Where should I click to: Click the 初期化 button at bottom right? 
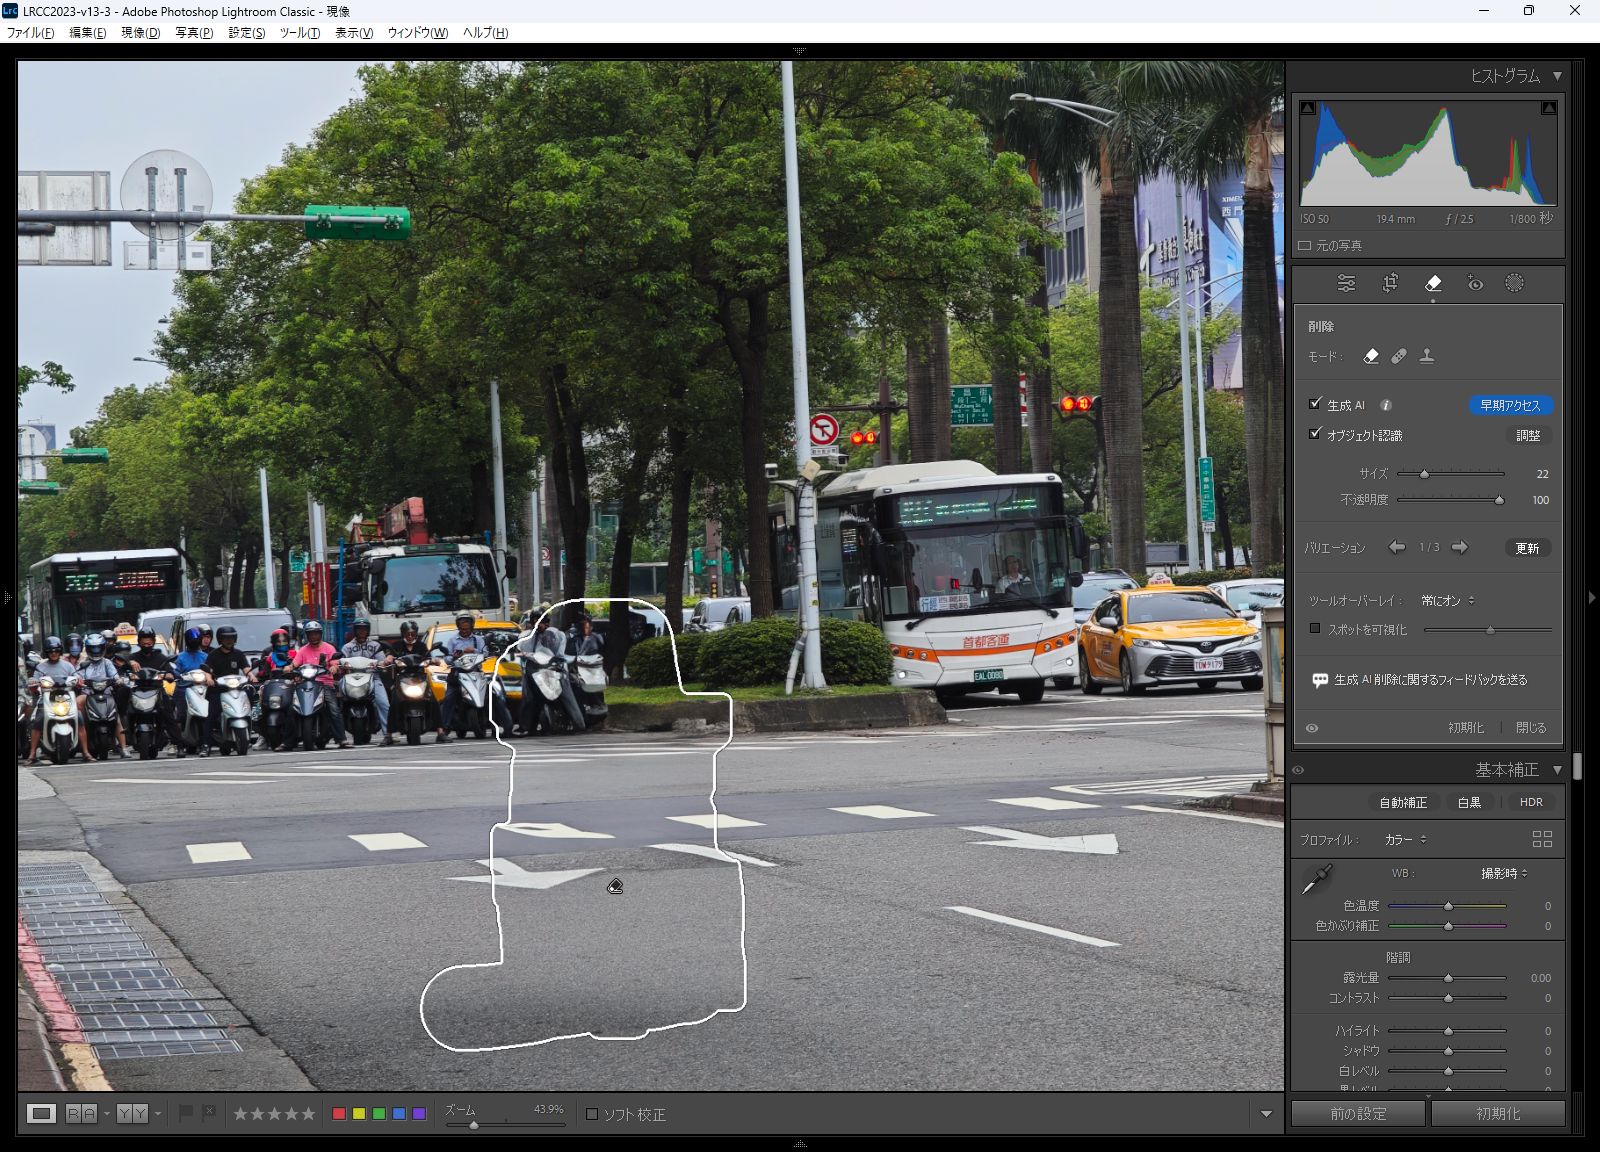point(1497,1114)
